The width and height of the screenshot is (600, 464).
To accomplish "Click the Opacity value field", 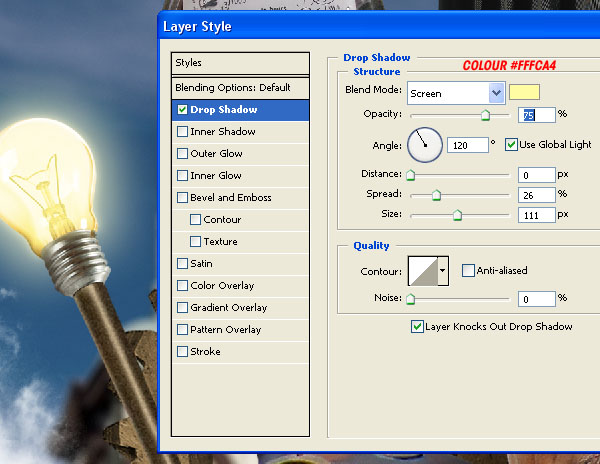I will 536,115.
